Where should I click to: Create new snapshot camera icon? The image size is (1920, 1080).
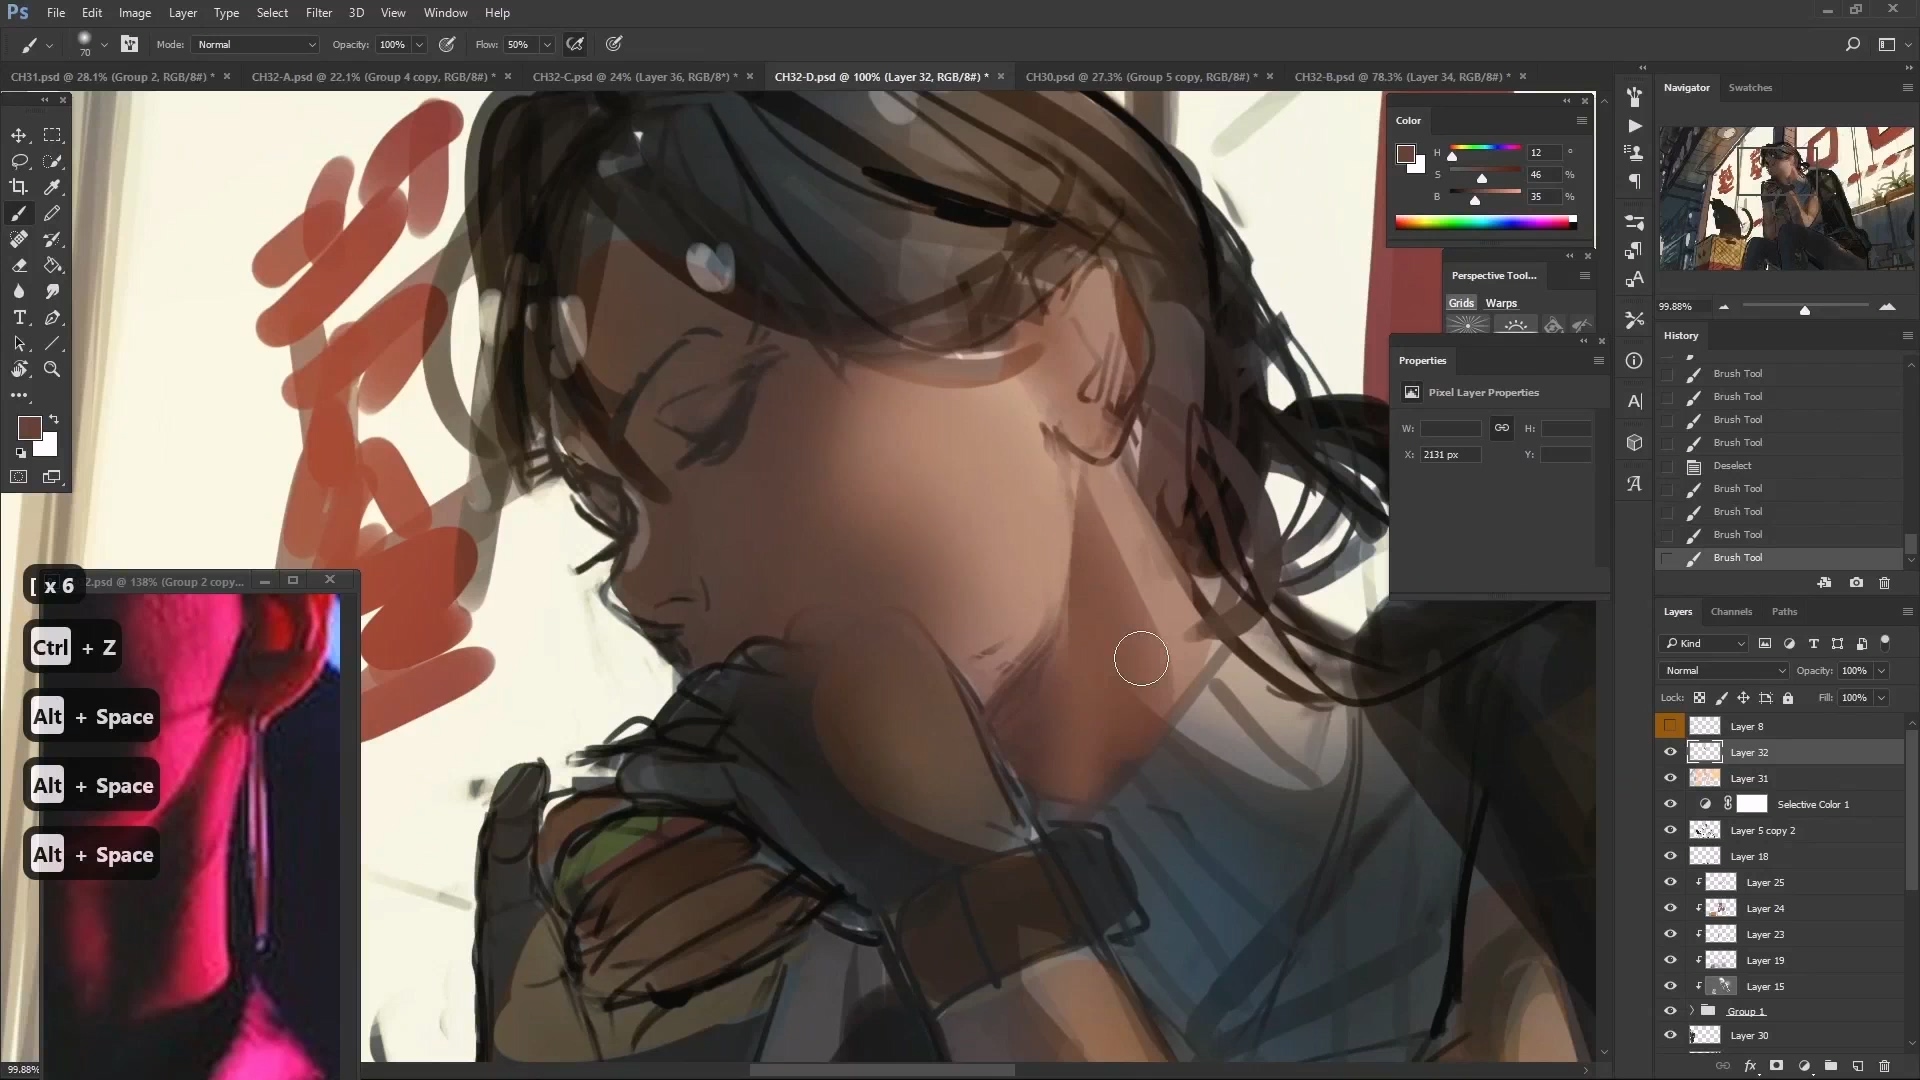[x=1856, y=583]
